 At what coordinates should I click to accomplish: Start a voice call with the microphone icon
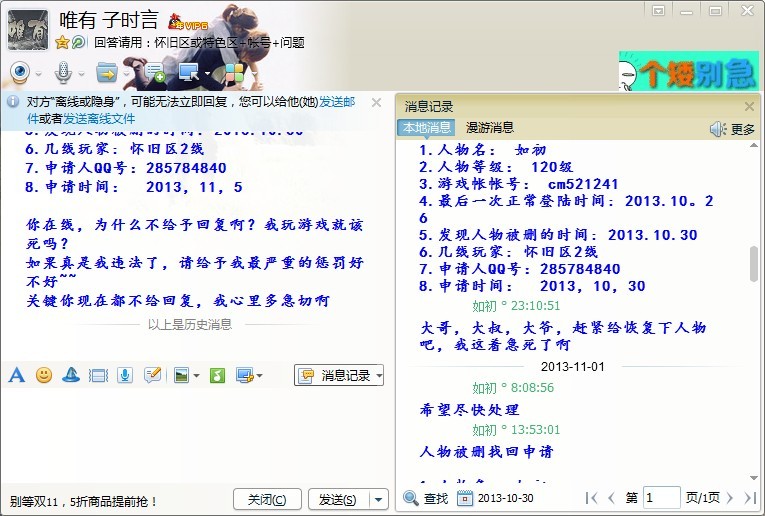[x=62, y=73]
